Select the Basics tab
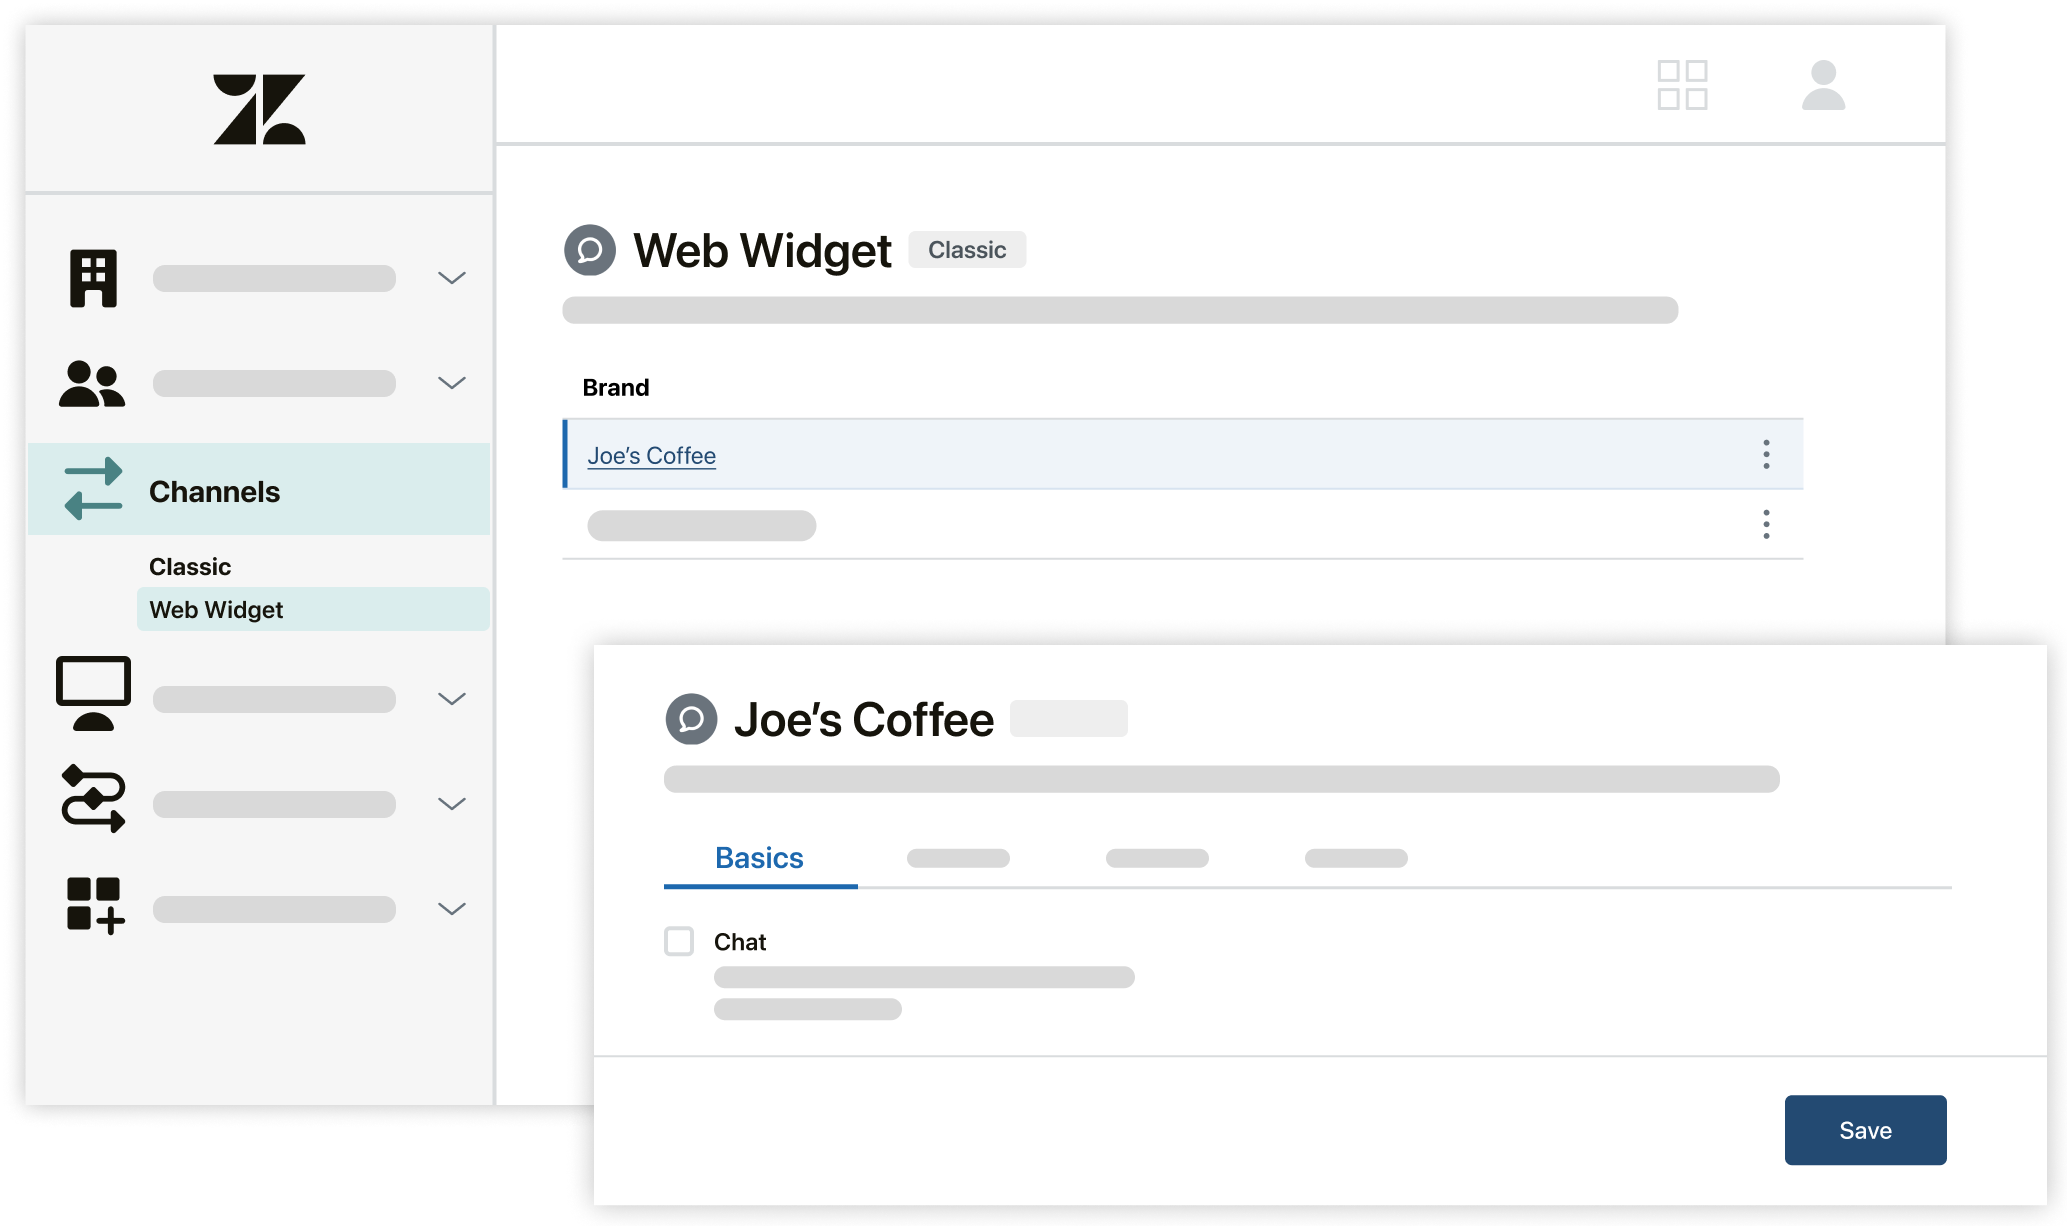The image size is (2067, 1226). tap(759, 857)
